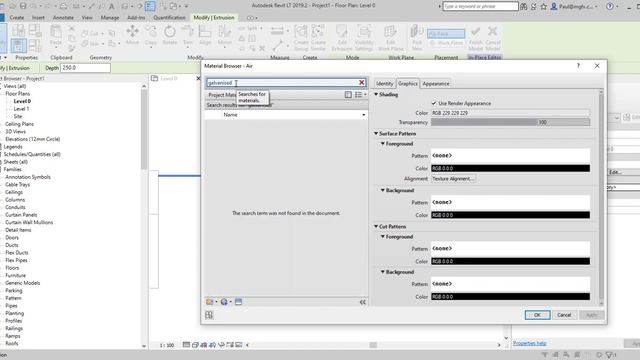Open the Insert ribbon tab
Viewport: 640px width, 360px height.
(x=38, y=18)
